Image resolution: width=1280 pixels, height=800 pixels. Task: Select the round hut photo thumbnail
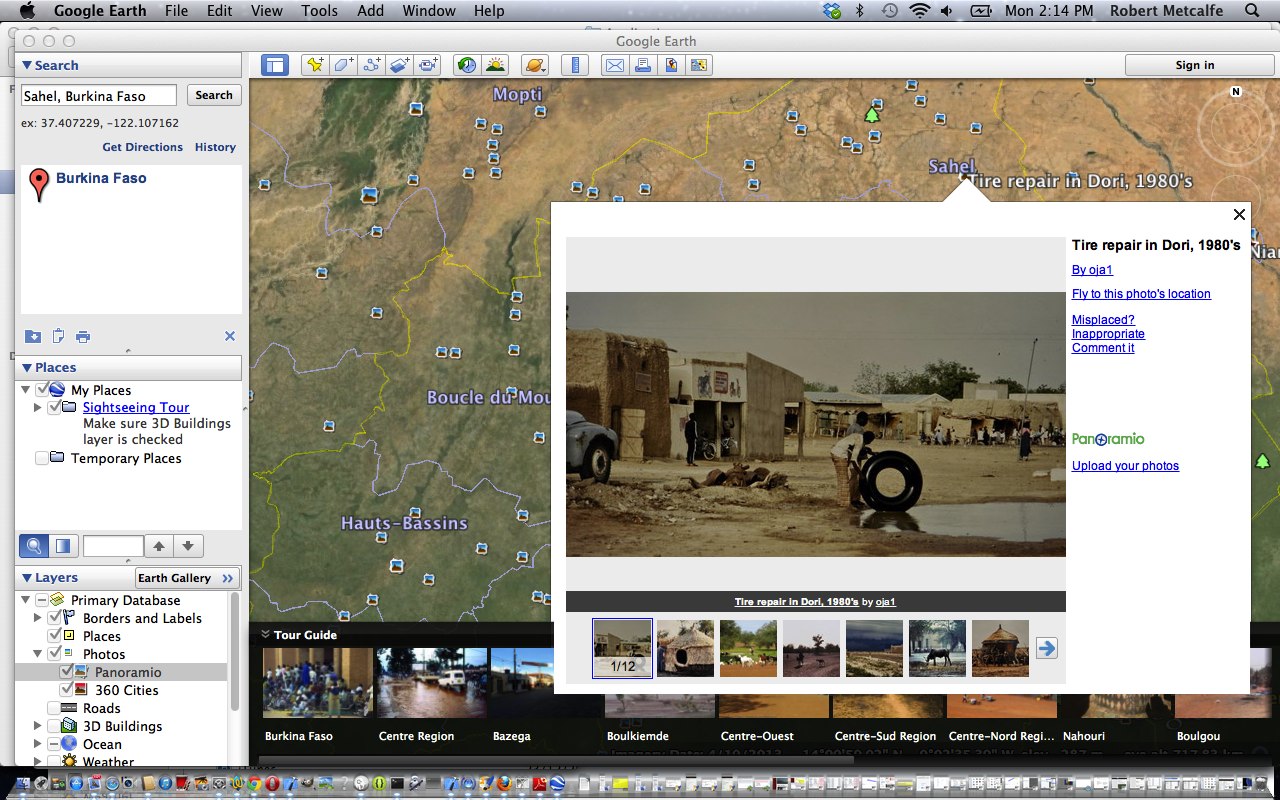coord(685,648)
